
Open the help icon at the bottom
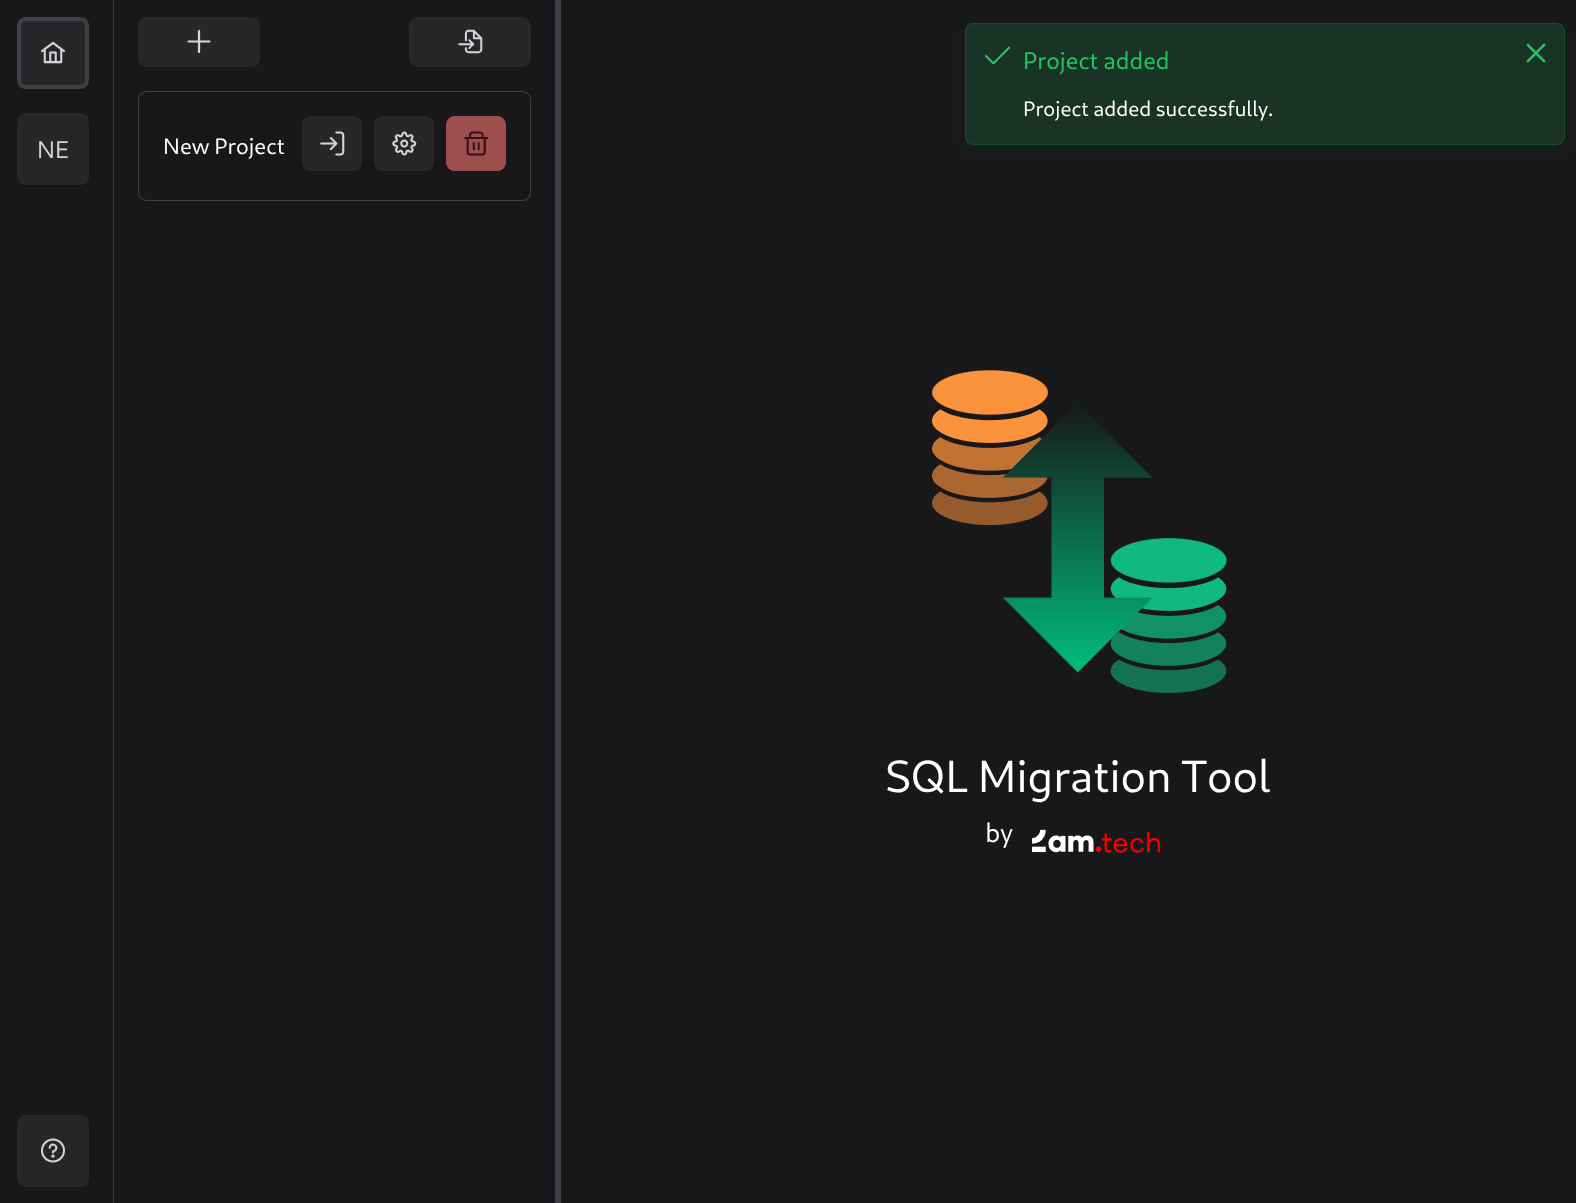53,1150
